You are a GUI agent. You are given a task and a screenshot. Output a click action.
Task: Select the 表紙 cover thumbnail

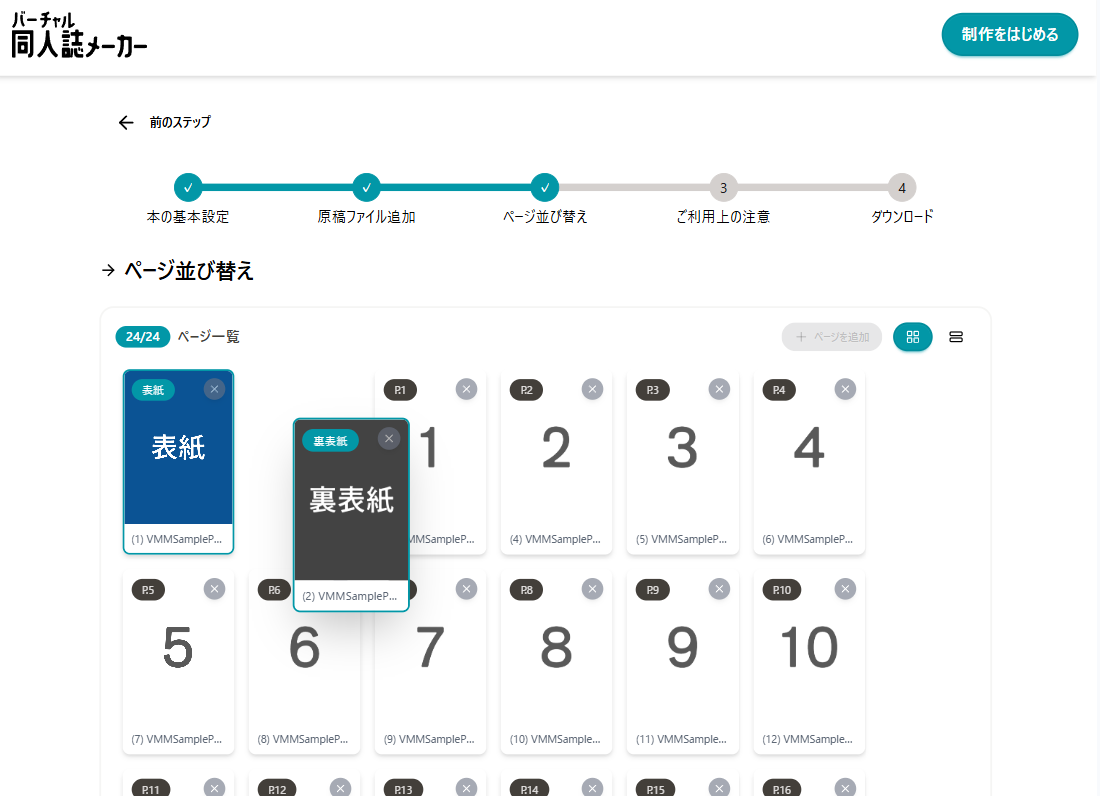178,461
